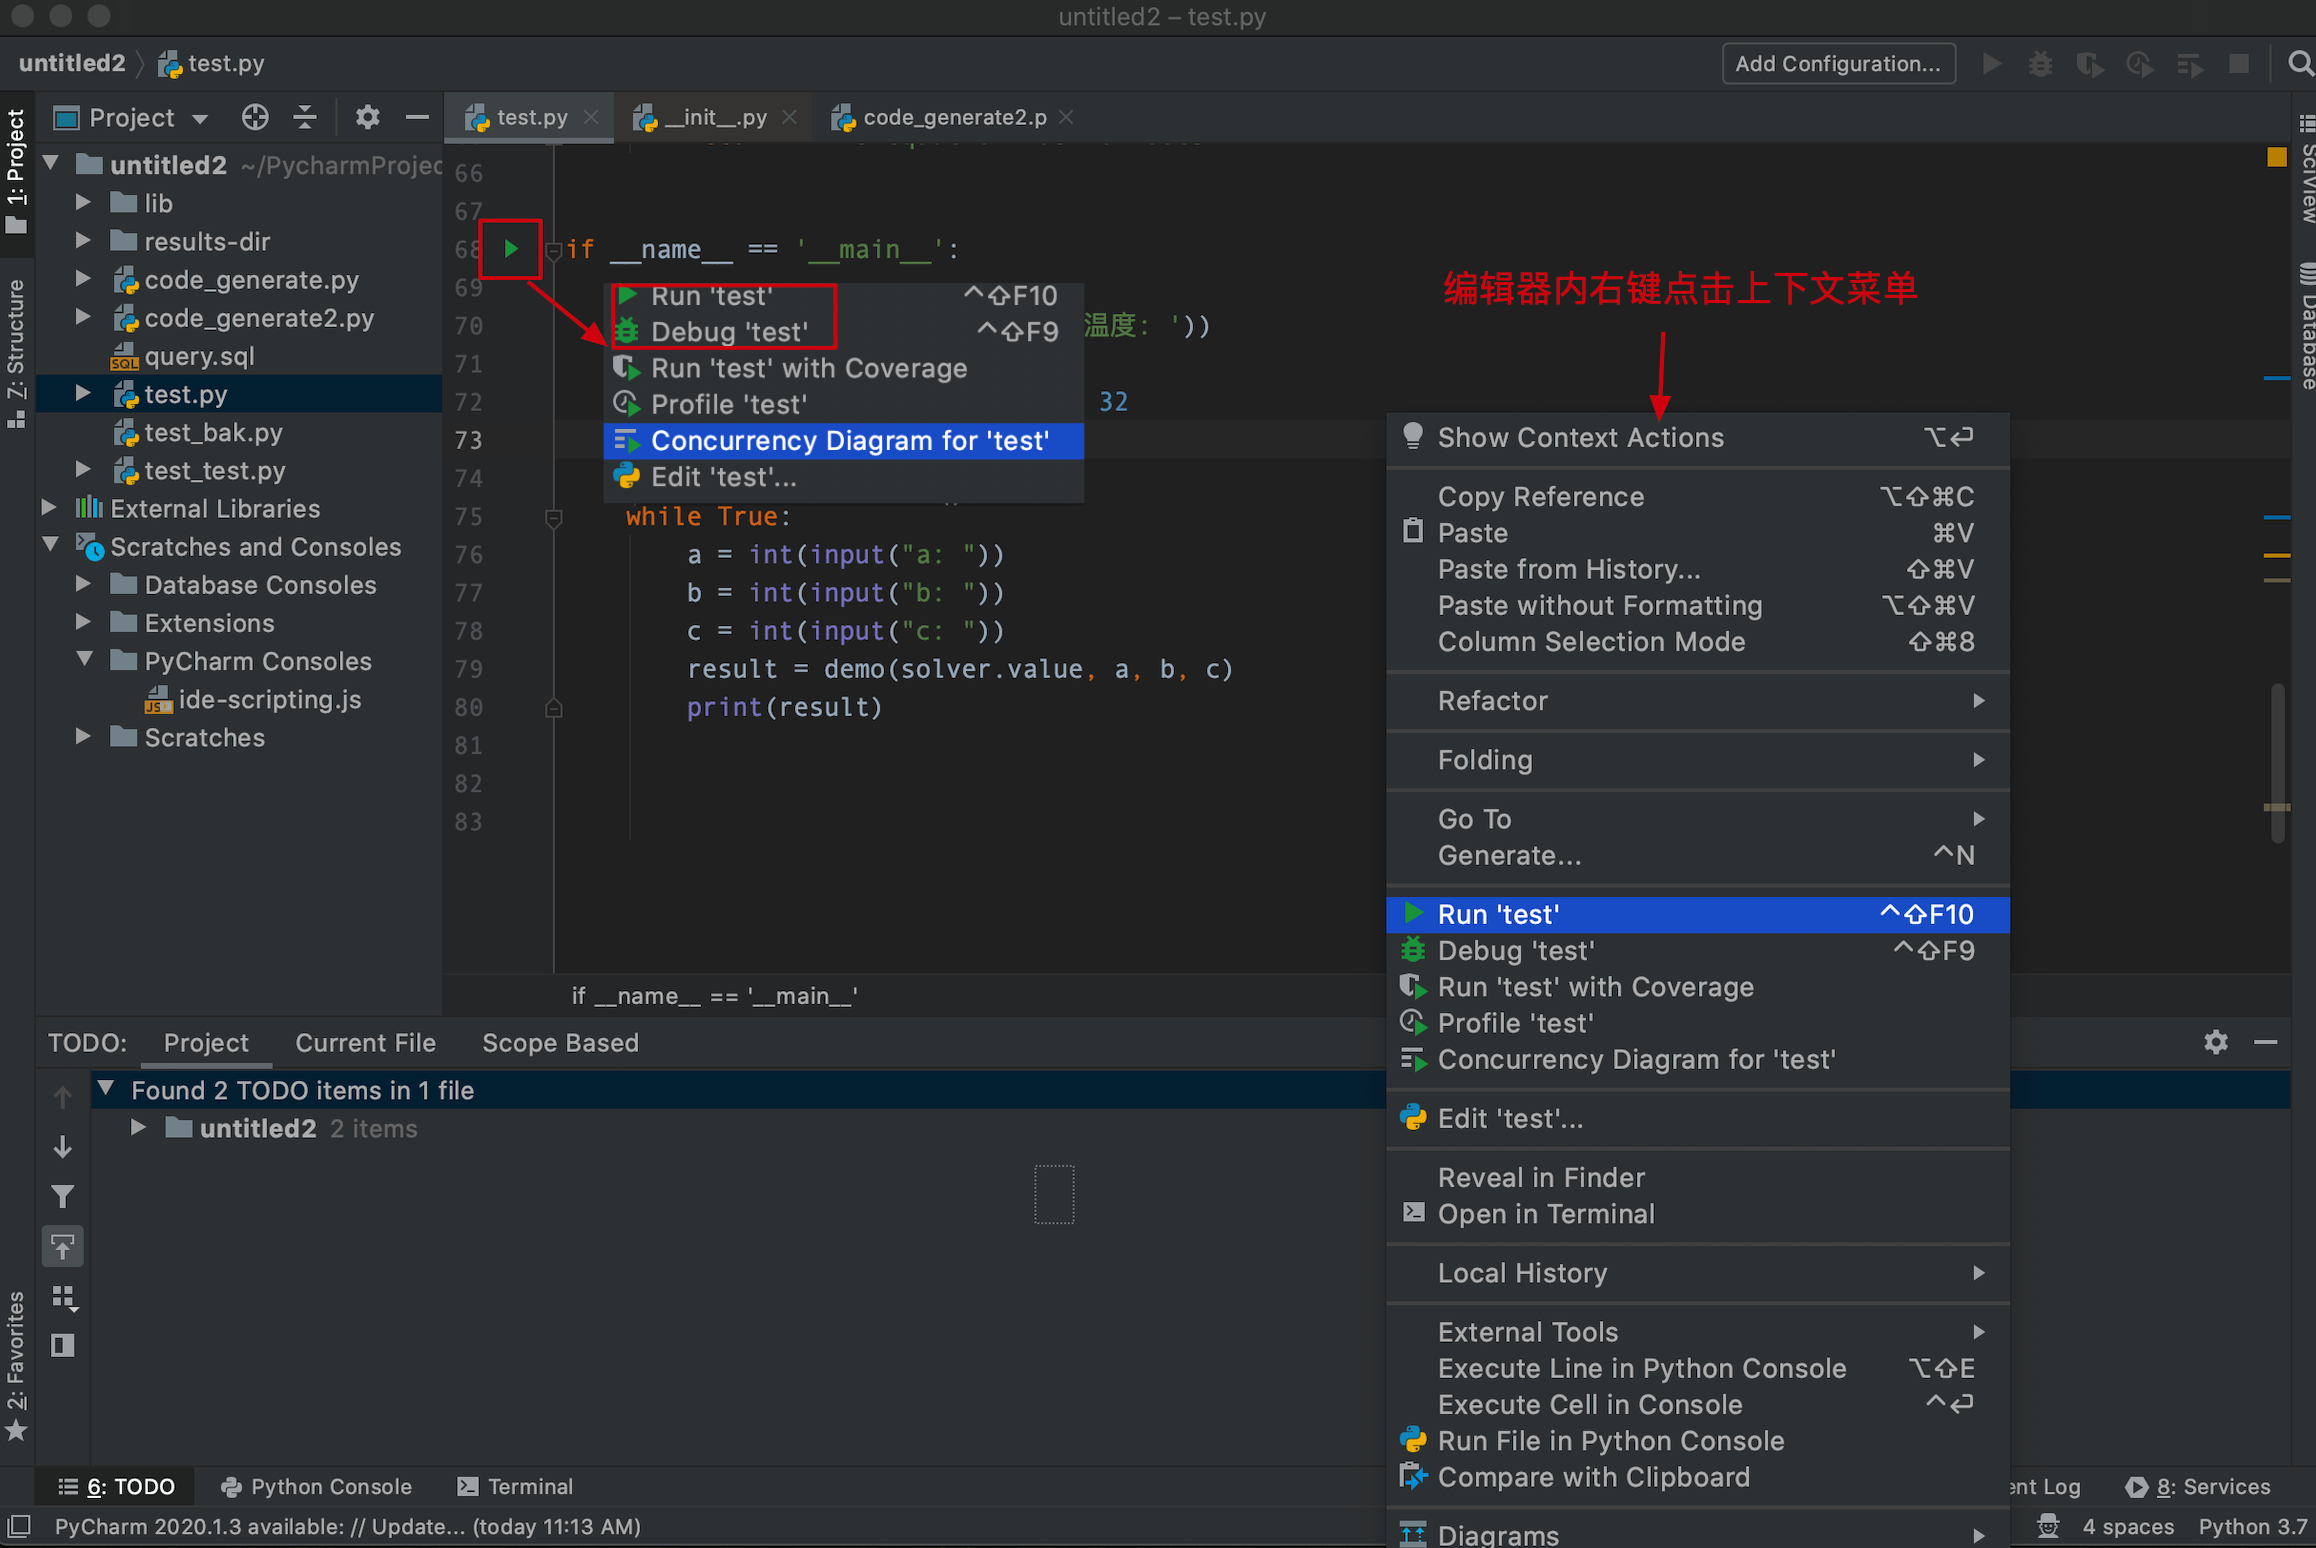The width and height of the screenshot is (2316, 1548).
Task: Expand the results-dir folder
Action: 84,241
